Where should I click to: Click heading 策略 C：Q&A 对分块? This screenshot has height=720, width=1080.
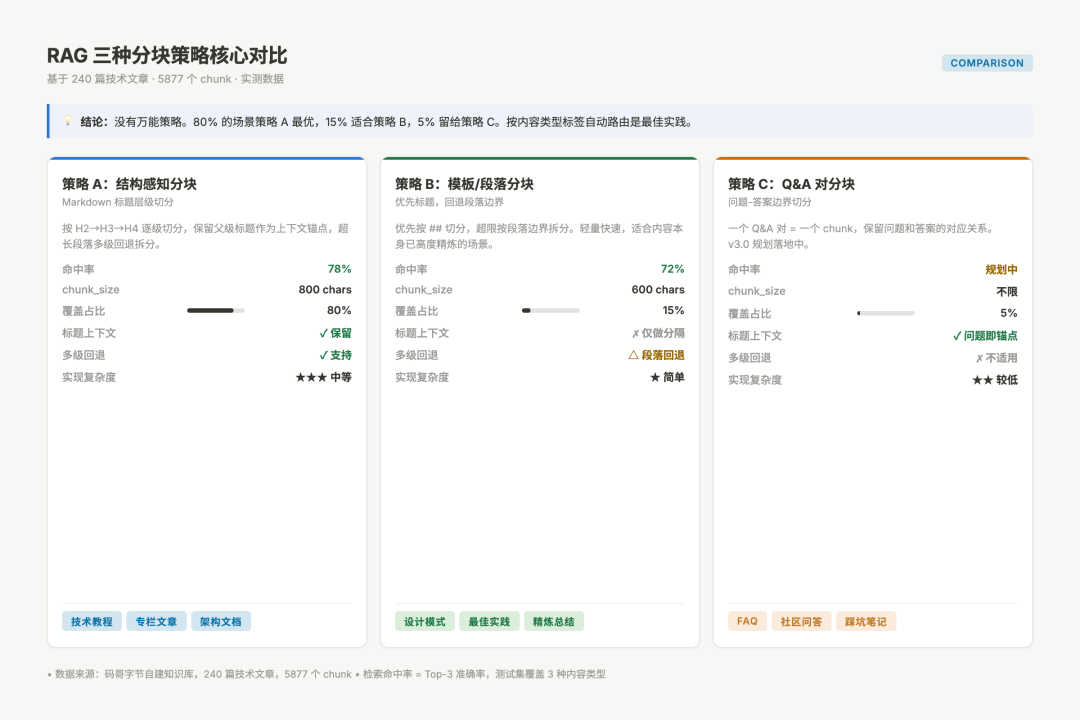pos(791,184)
